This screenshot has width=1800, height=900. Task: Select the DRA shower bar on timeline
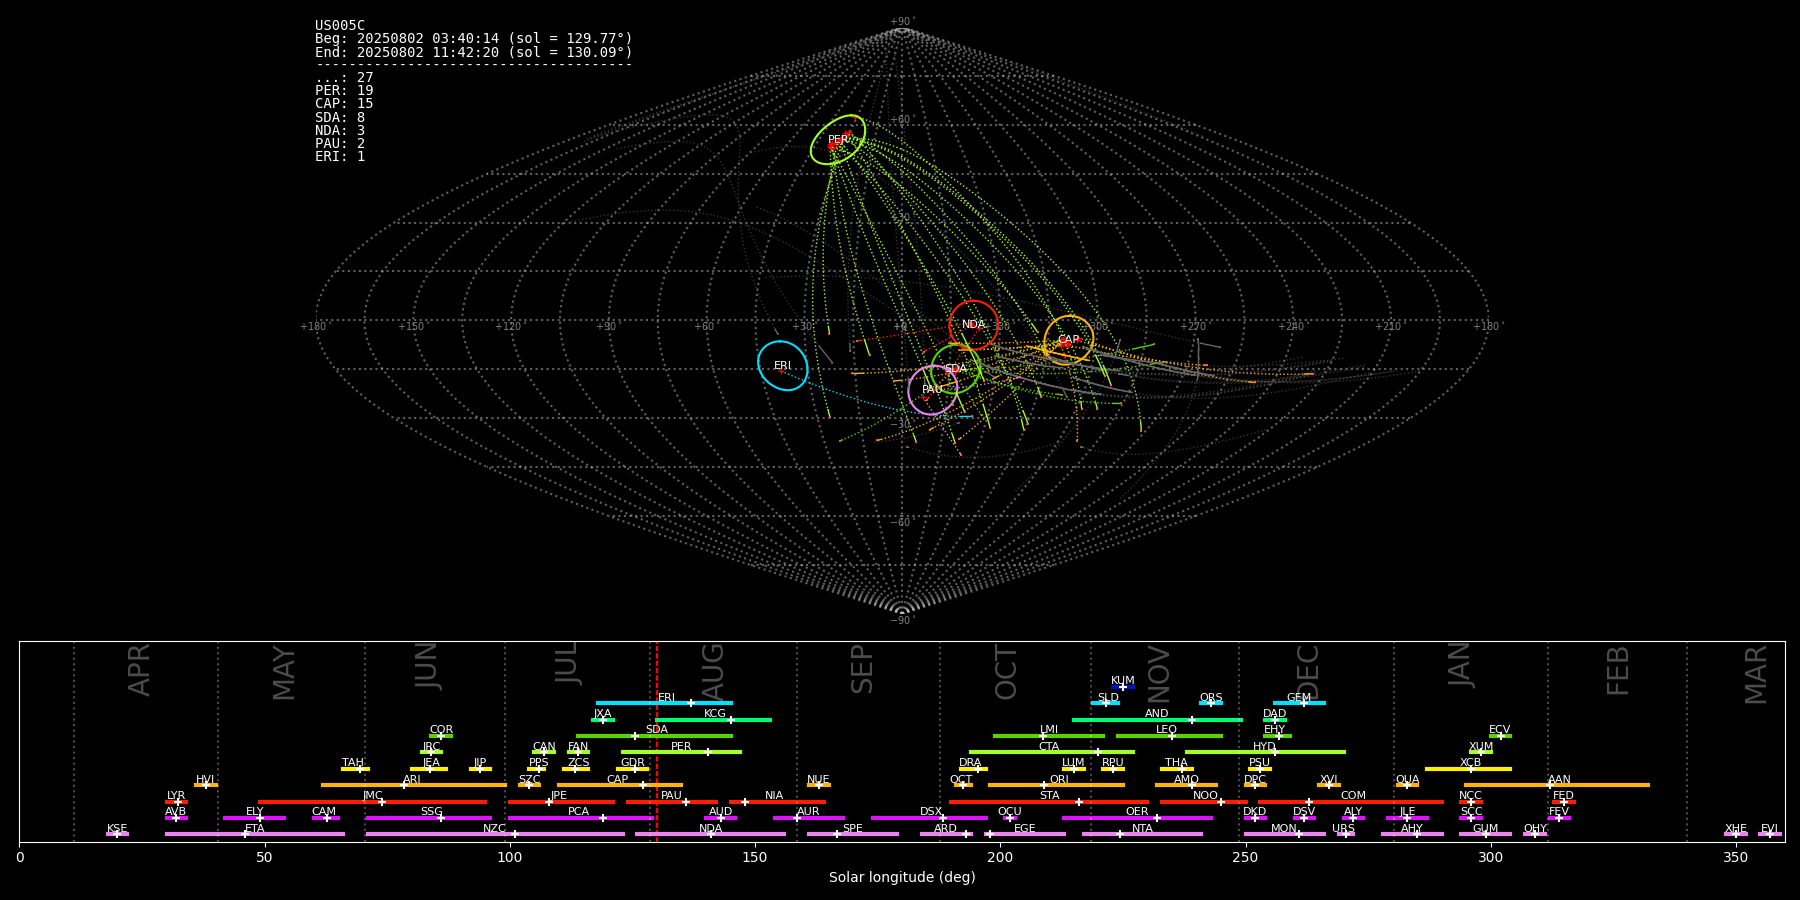click(x=973, y=769)
